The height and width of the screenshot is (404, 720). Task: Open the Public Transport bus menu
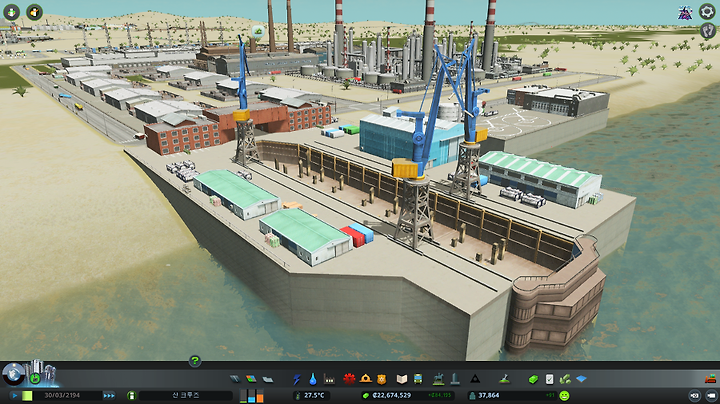click(418, 379)
